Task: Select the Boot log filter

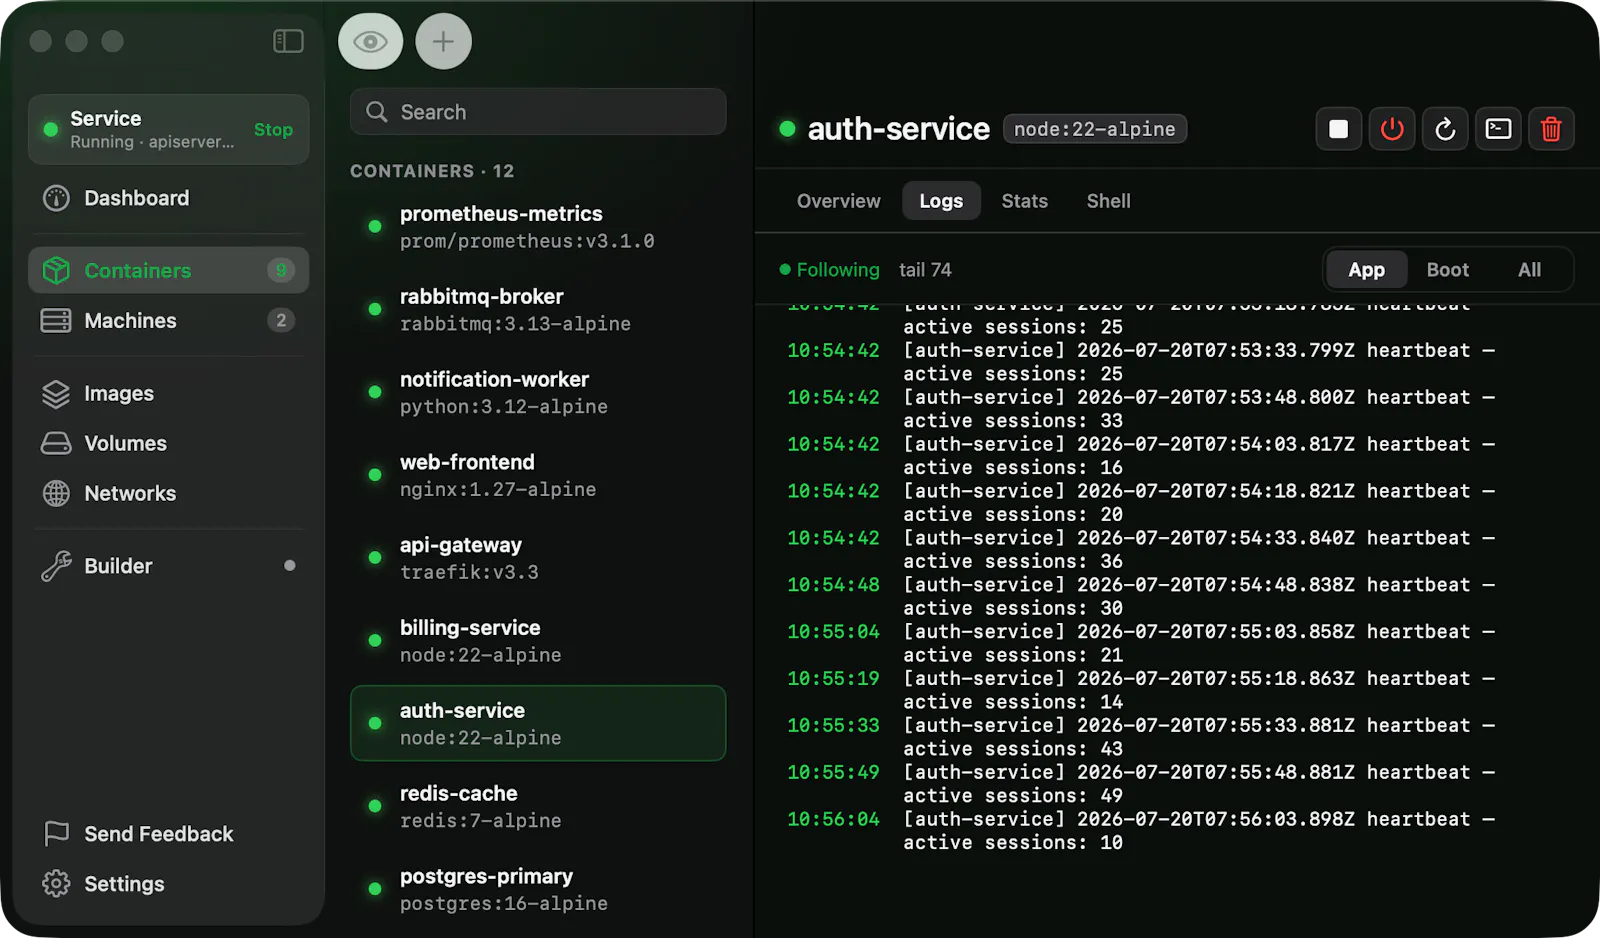Action: (1447, 270)
